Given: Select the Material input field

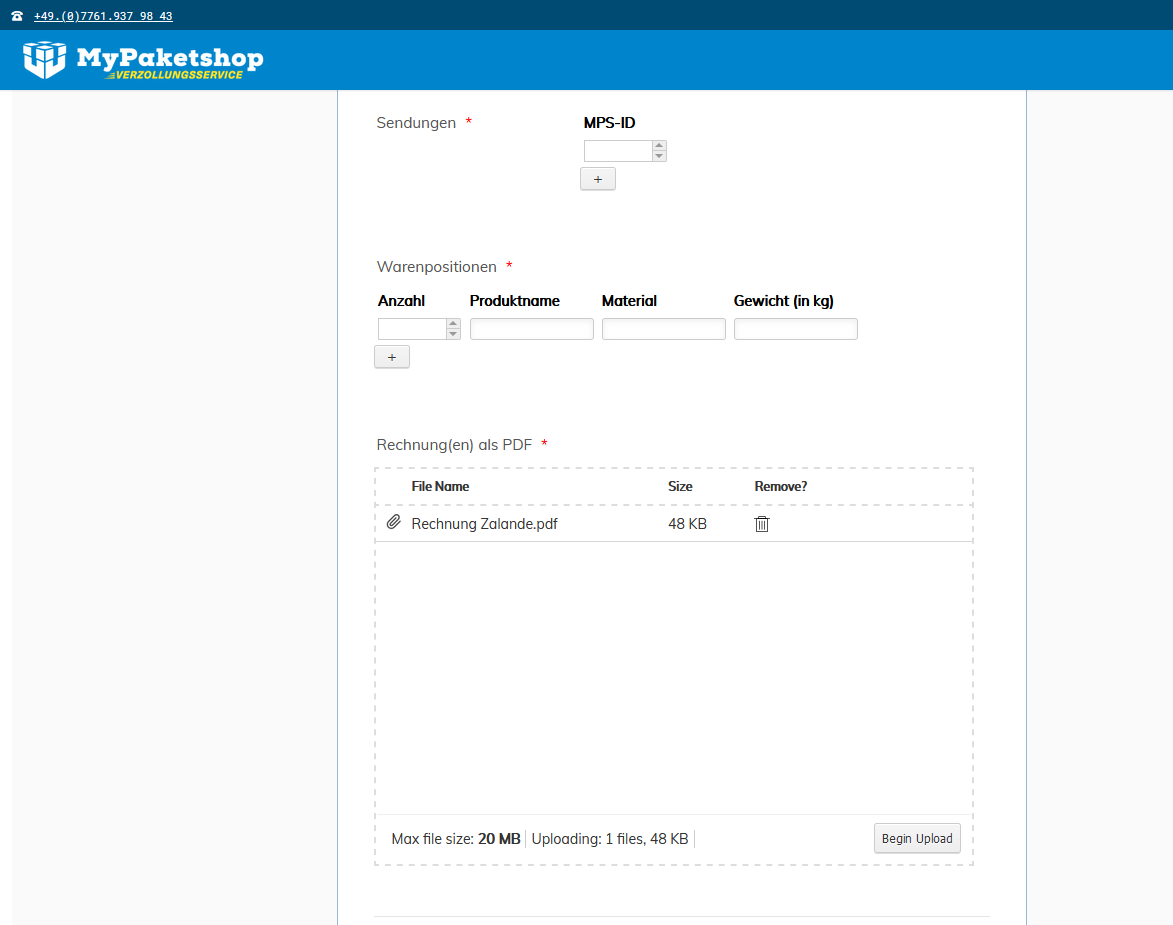Looking at the screenshot, I should tap(663, 329).
